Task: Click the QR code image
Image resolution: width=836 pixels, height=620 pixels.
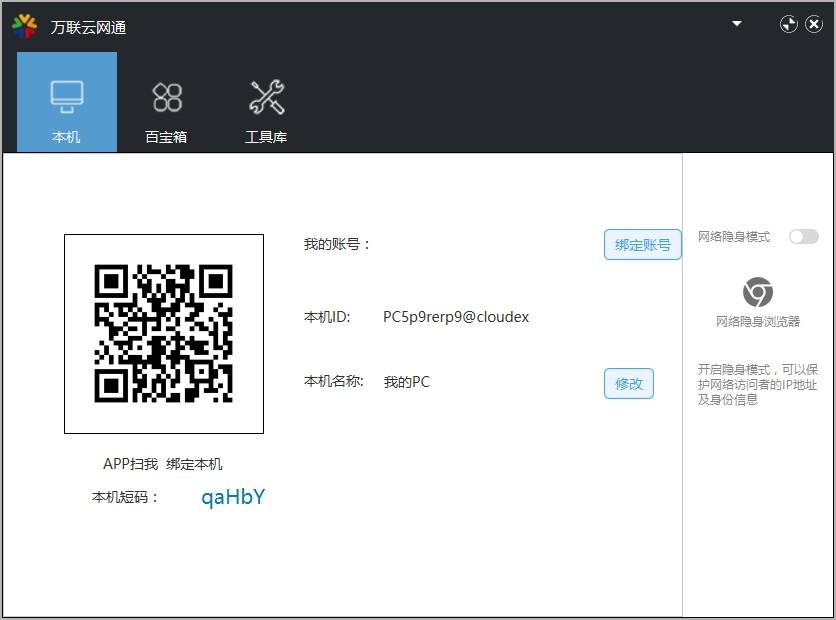Action: point(164,334)
